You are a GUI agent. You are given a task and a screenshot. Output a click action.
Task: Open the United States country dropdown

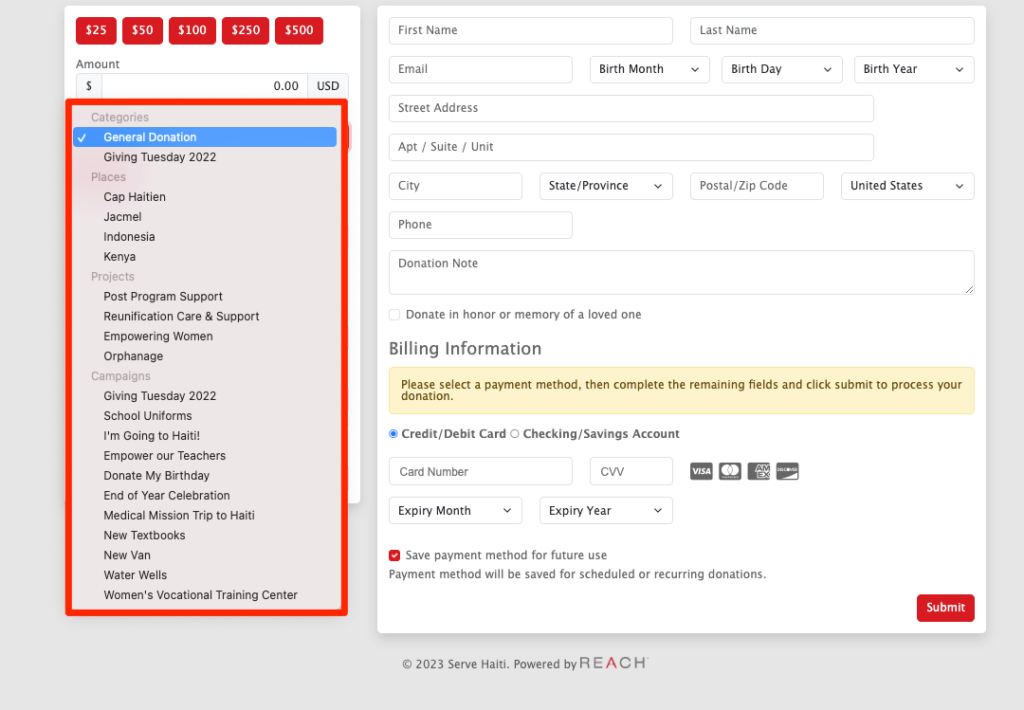pos(907,186)
